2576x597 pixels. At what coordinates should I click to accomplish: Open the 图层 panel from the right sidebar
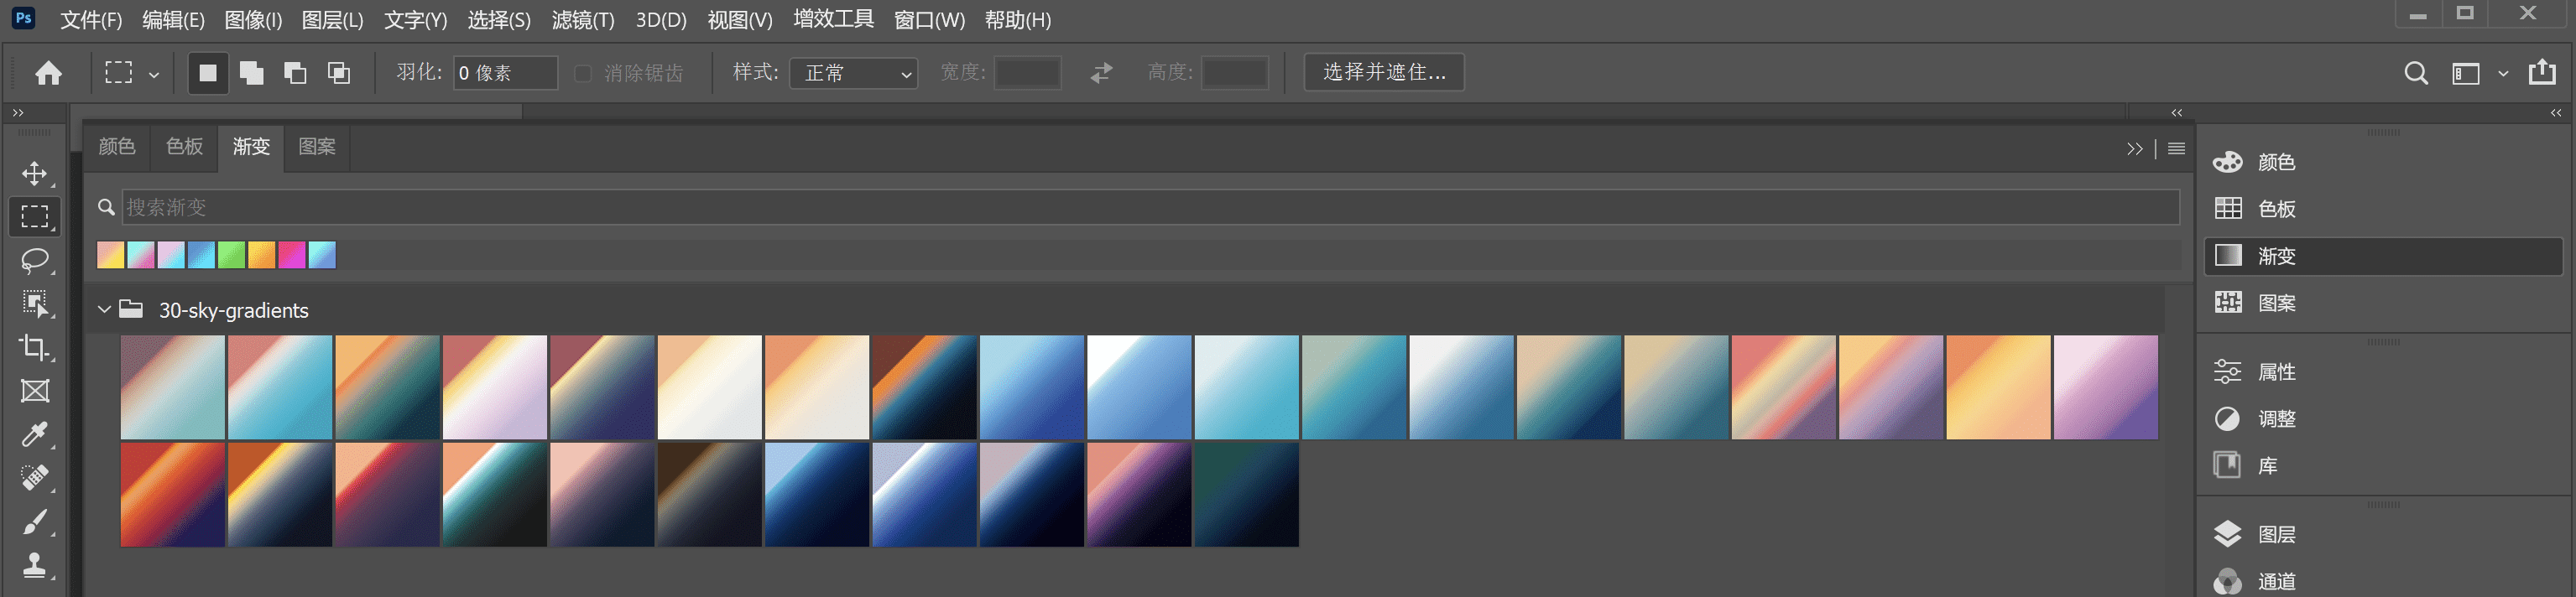pos(2276,534)
